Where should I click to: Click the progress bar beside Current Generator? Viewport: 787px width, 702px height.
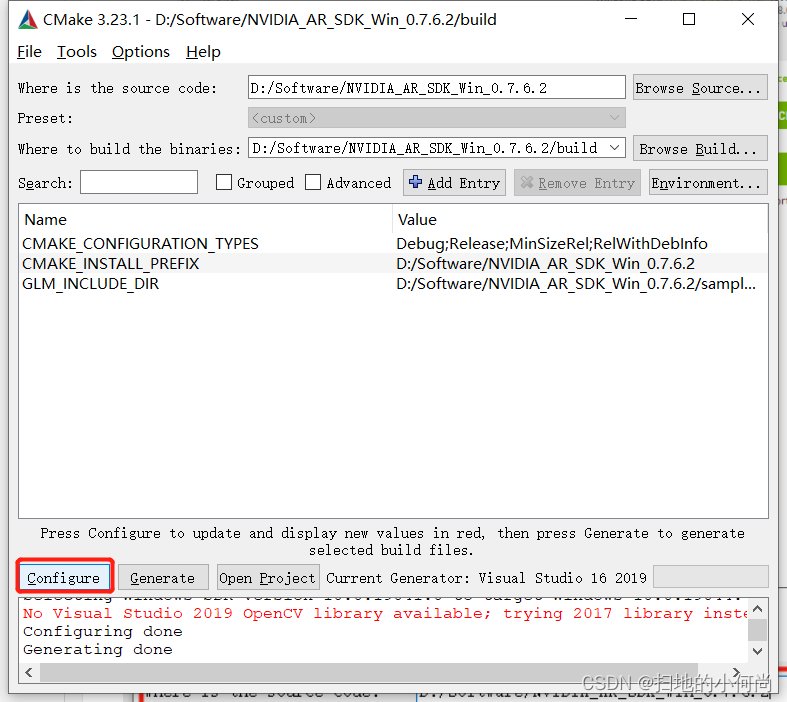point(711,577)
